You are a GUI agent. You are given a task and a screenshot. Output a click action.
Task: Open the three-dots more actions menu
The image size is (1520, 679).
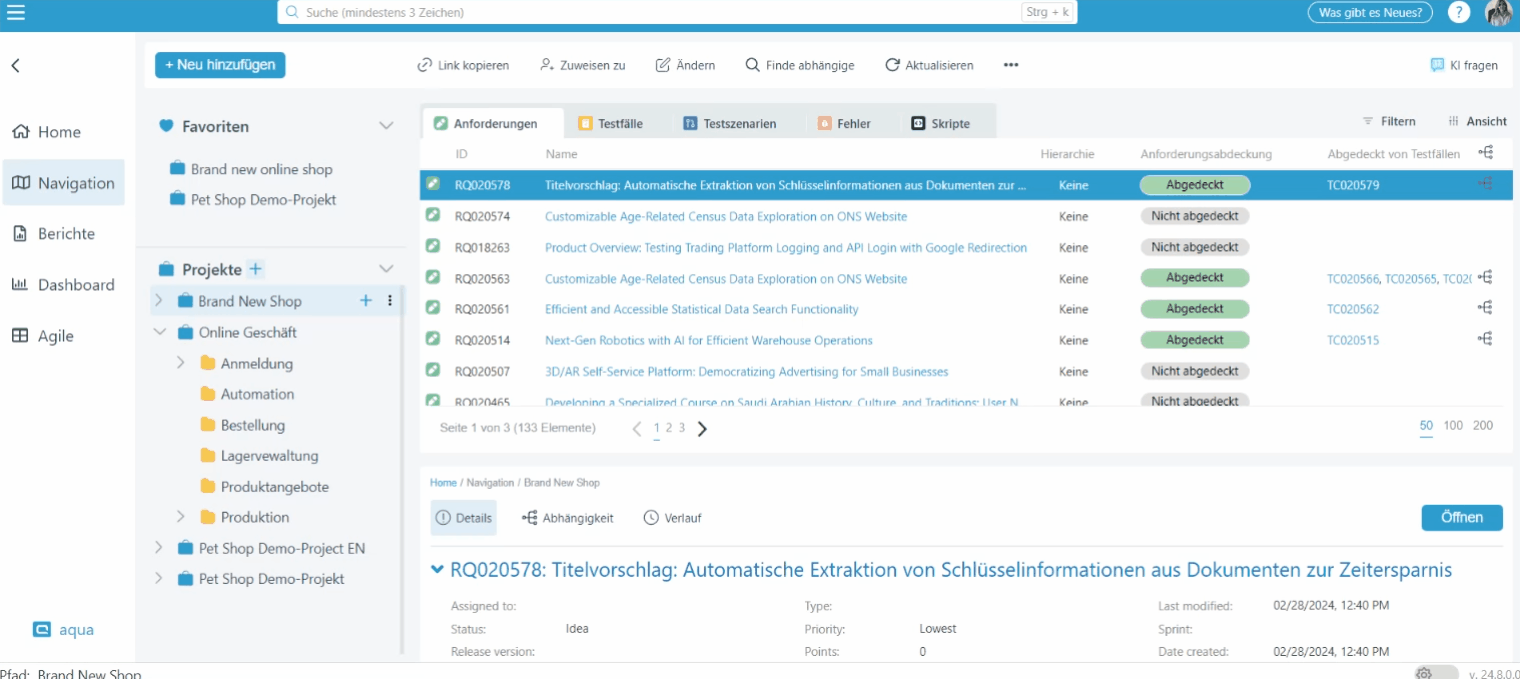click(x=1011, y=65)
